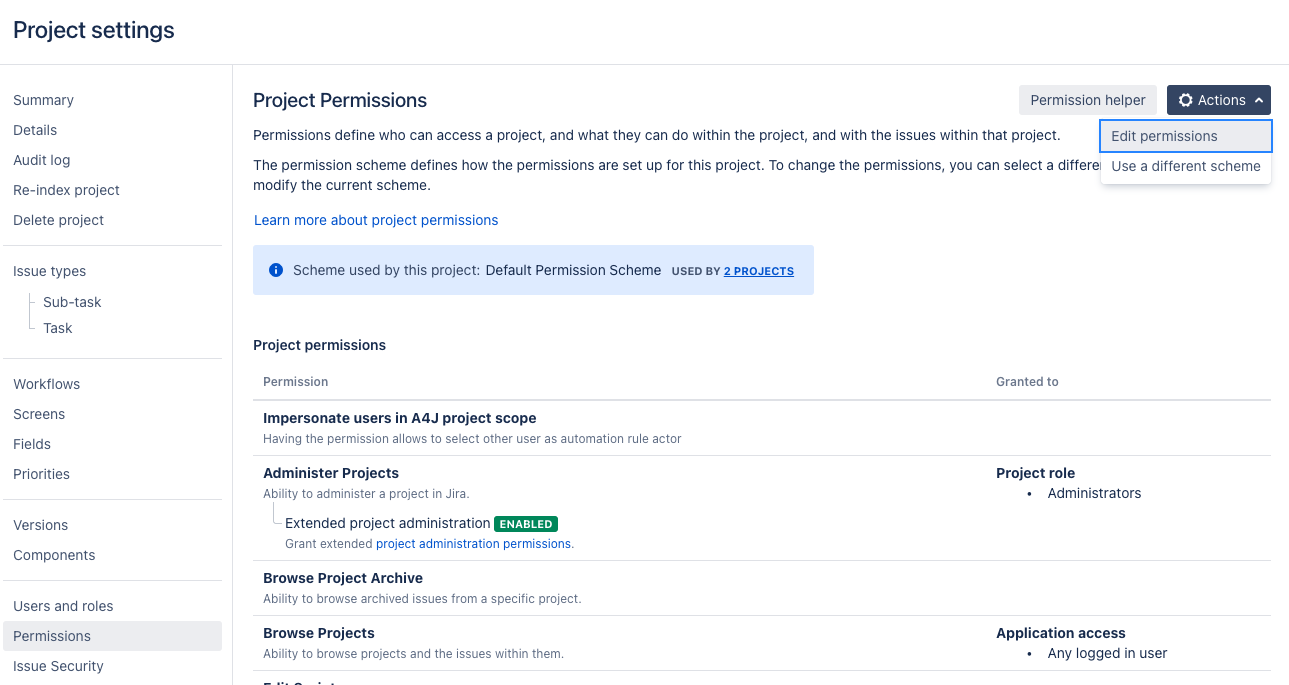
Task: Follow Learn more about project permissions link
Action: tap(376, 220)
